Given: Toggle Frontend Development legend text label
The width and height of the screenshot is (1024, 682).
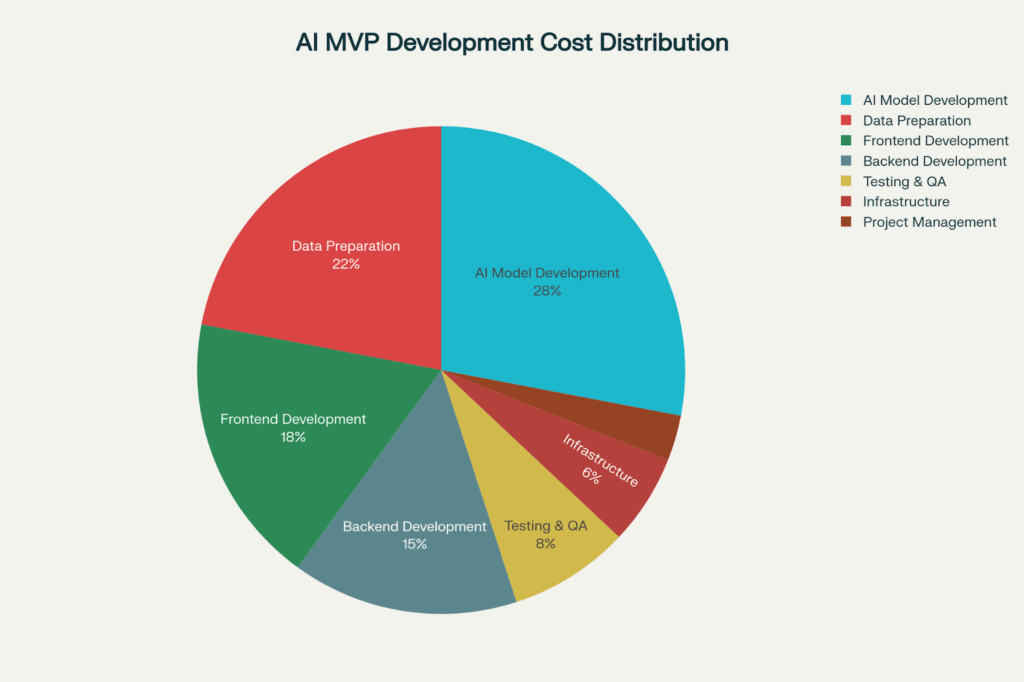Looking at the screenshot, I should (936, 141).
